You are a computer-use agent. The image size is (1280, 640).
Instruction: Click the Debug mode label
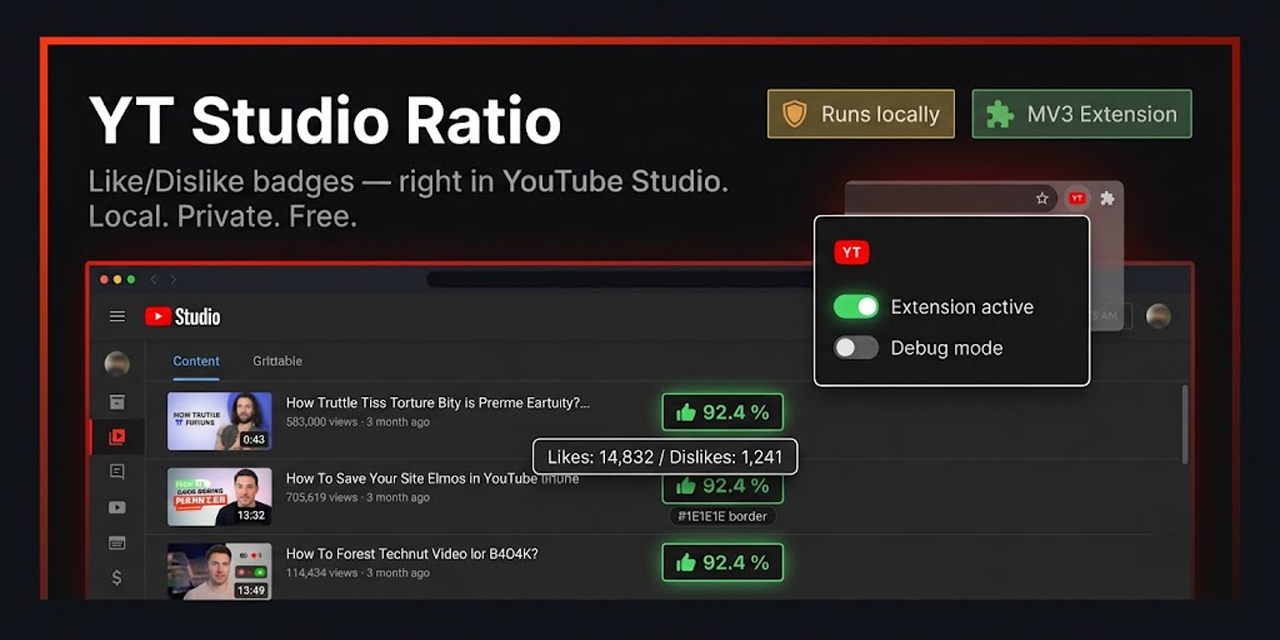pyautogui.click(x=946, y=348)
